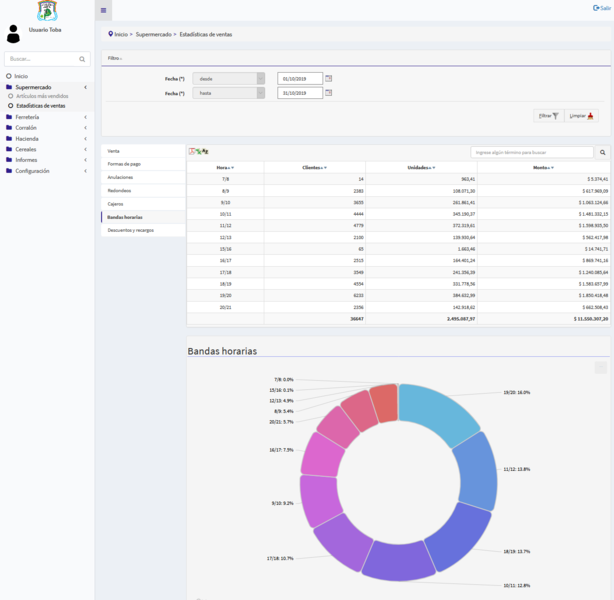Switch to the Formas de pago tab
Viewport: 614px width, 600px height.
124,163
